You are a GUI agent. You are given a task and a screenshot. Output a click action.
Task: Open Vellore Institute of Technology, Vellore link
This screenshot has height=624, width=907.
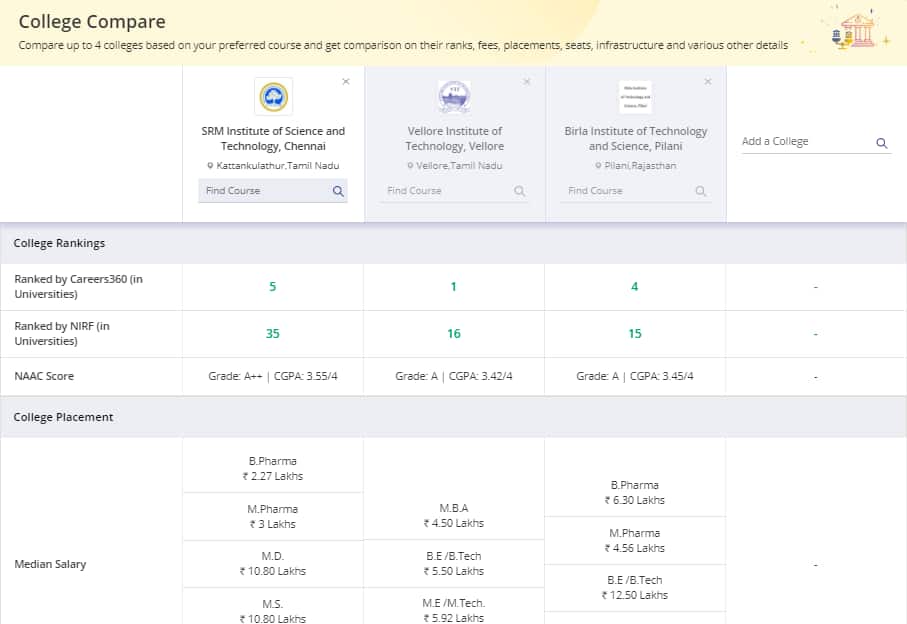click(454, 139)
